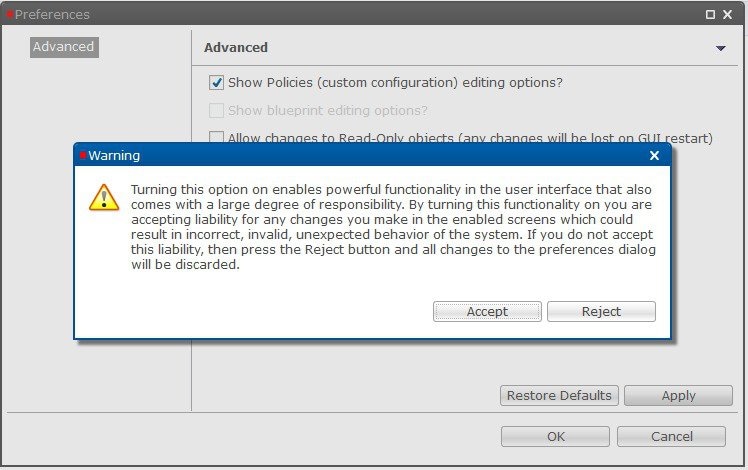This screenshot has width=748, height=470.
Task: Click the red icon beside Warning title
Action: 83,155
